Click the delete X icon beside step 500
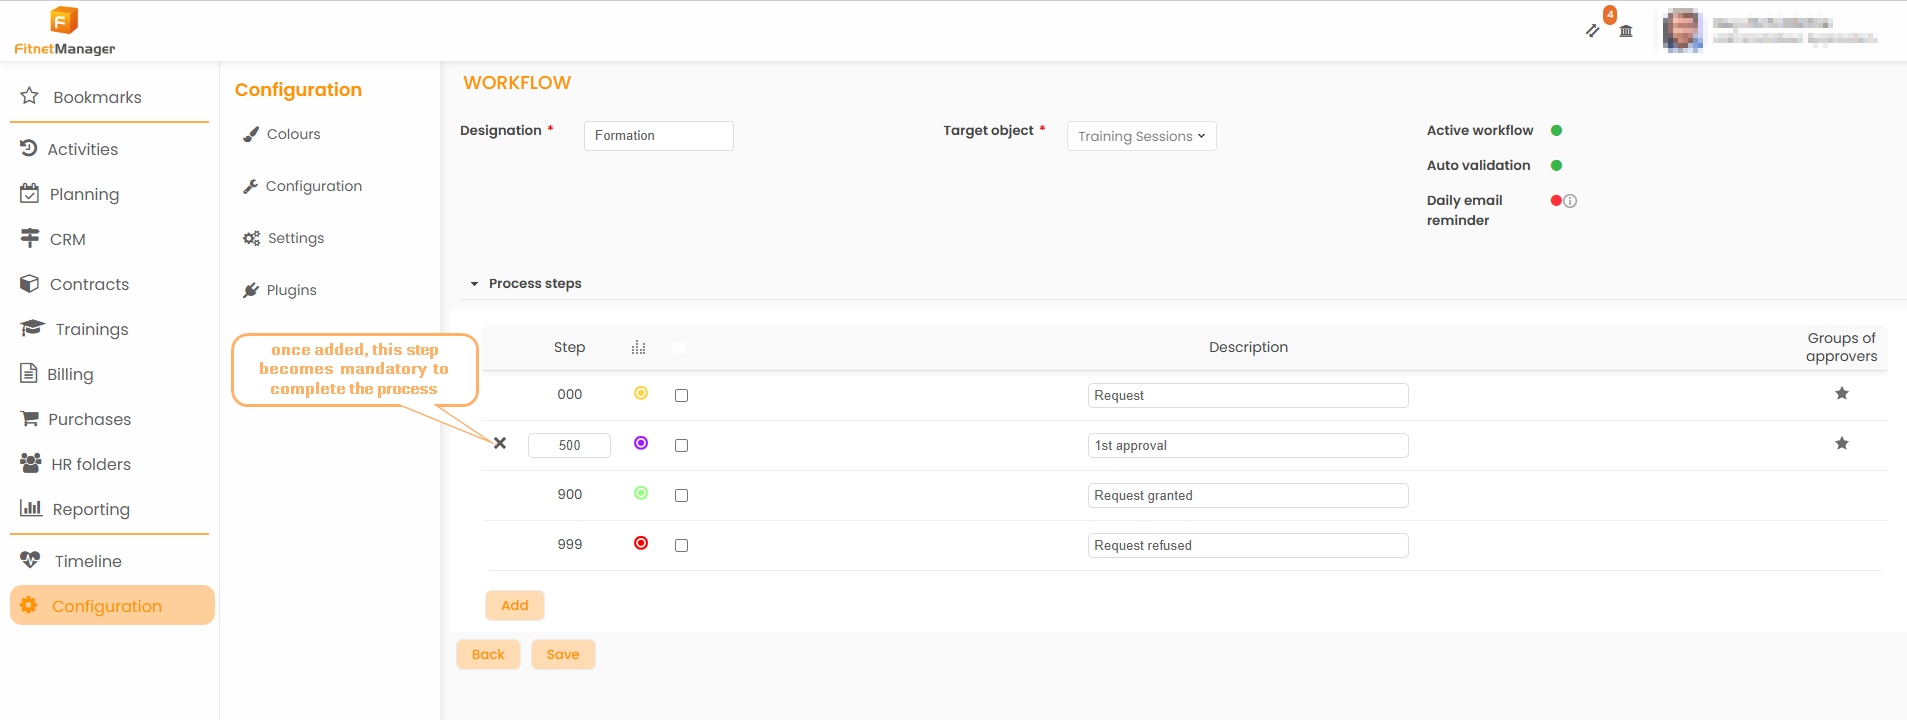The height and width of the screenshot is (720, 1907). [x=500, y=443]
